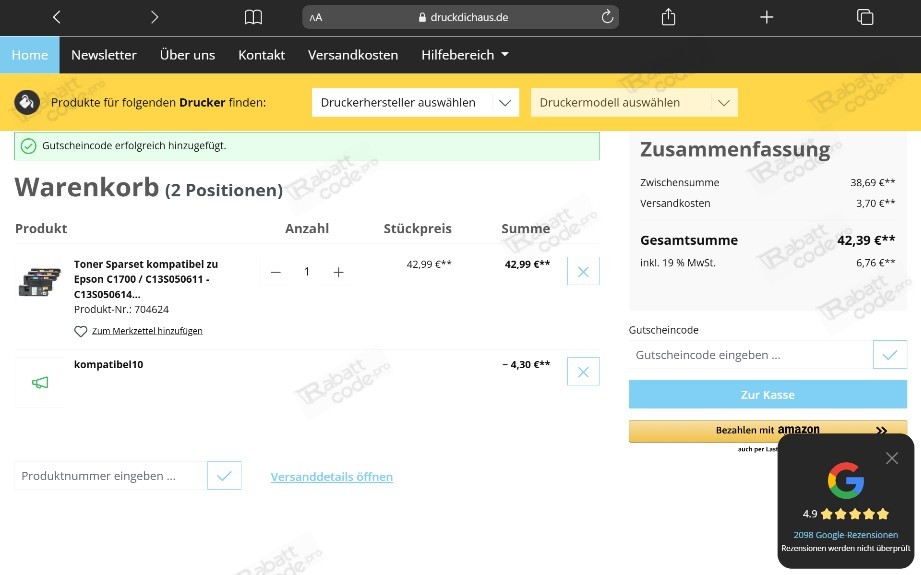Click the Google G logo
Screen dimensions: 921x575
(846, 480)
